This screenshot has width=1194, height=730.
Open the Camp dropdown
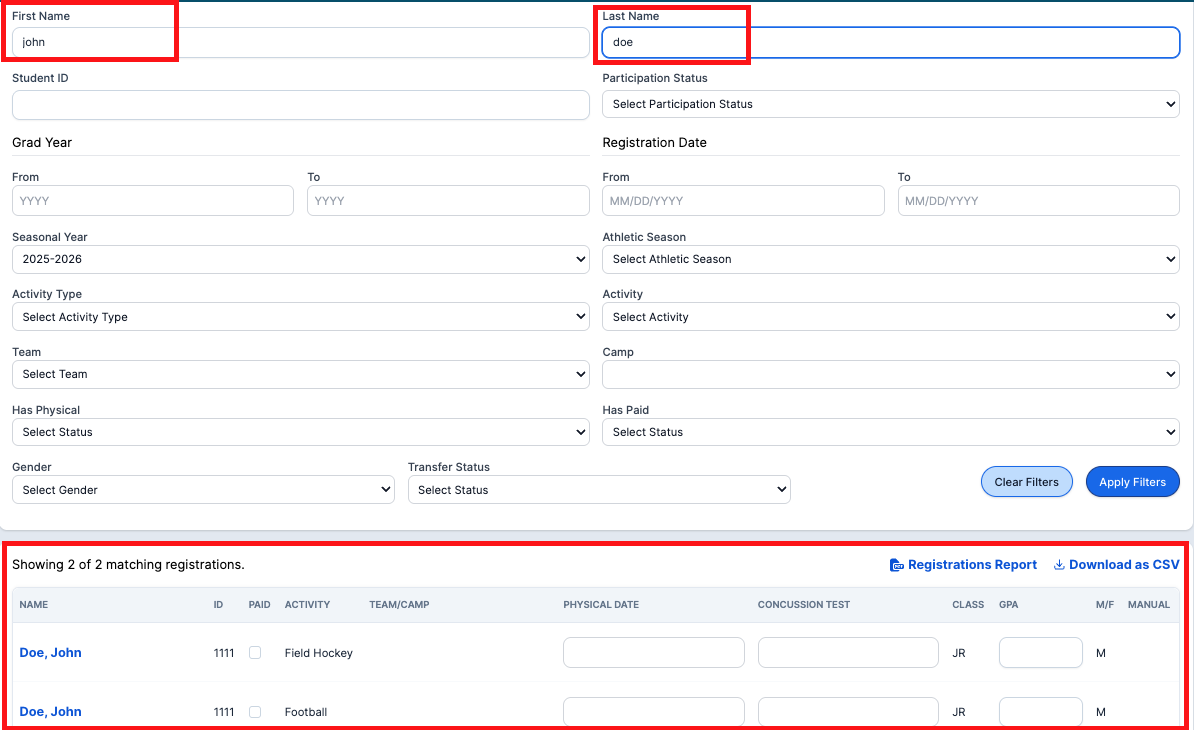[x=890, y=375]
